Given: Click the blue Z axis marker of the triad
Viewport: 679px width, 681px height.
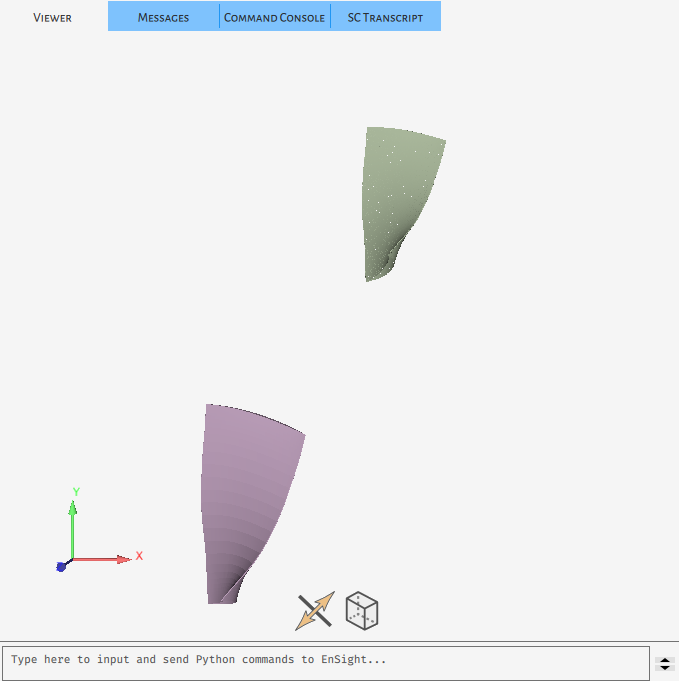Looking at the screenshot, I should (x=61, y=566).
